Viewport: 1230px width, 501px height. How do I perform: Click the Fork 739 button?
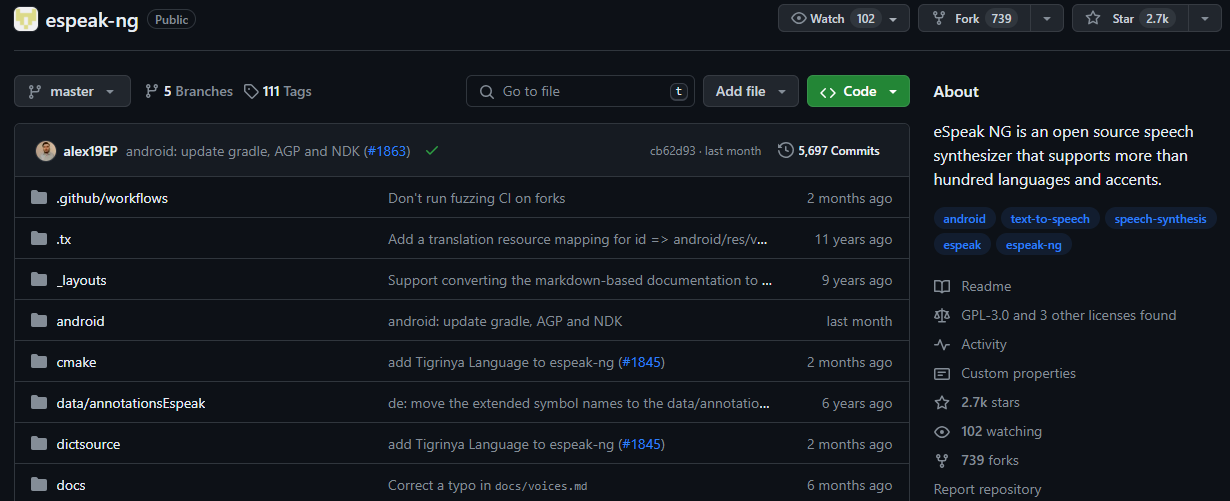[x=974, y=18]
